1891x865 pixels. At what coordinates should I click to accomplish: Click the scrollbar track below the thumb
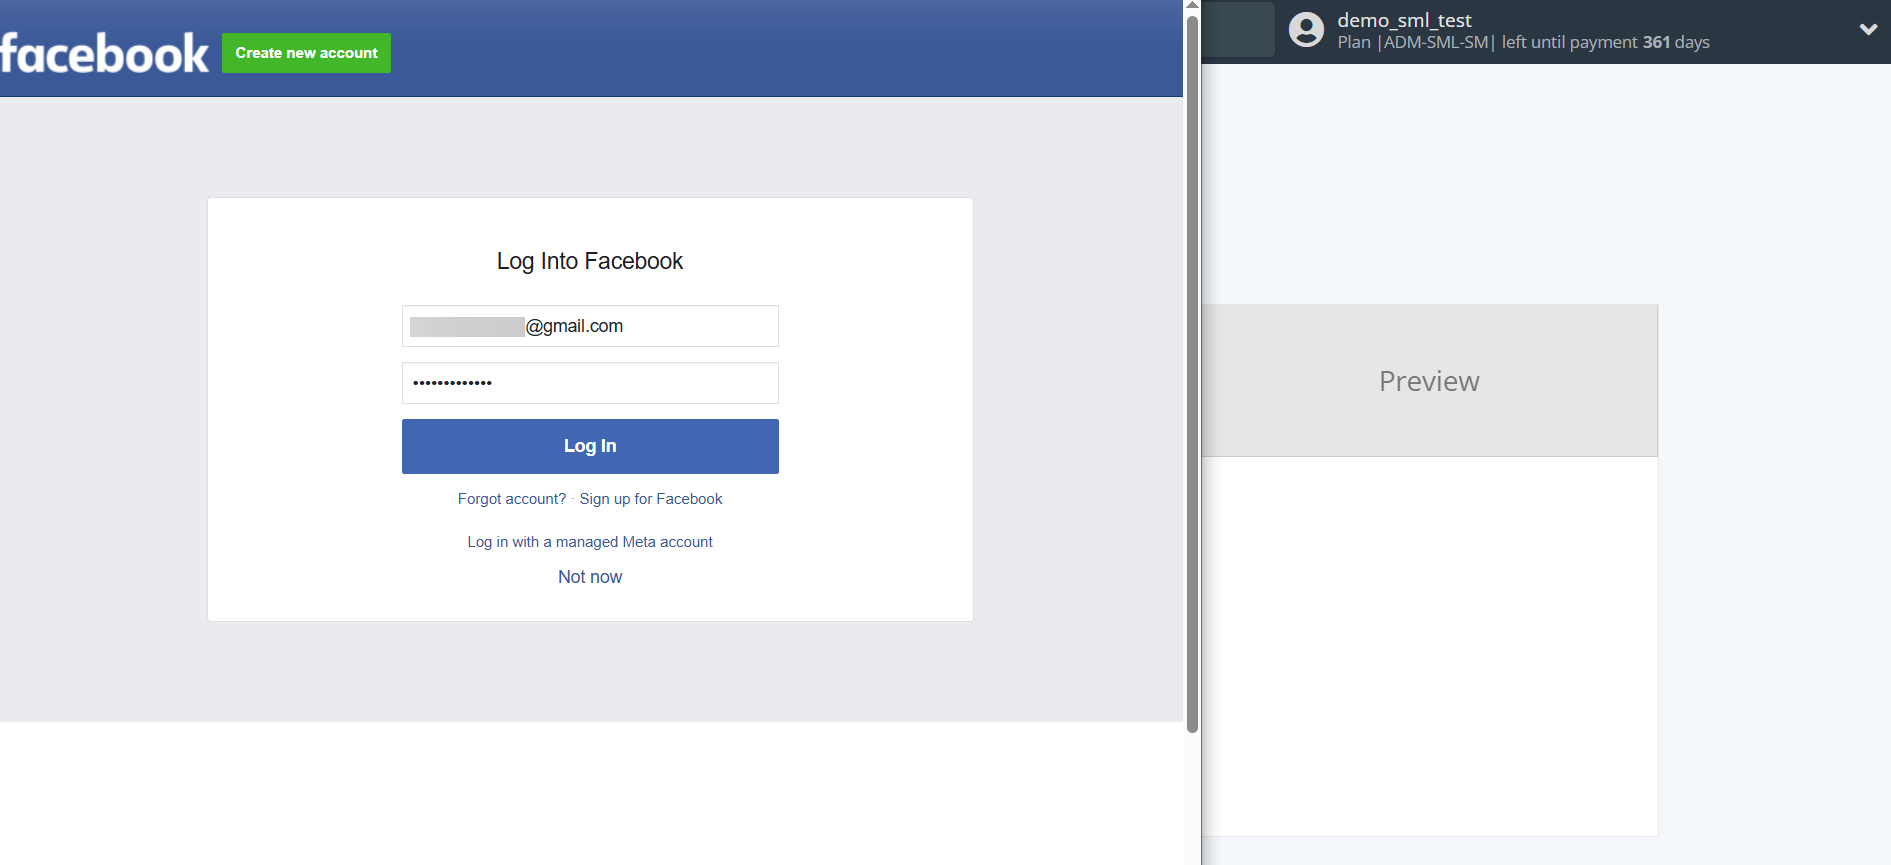point(1192,800)
